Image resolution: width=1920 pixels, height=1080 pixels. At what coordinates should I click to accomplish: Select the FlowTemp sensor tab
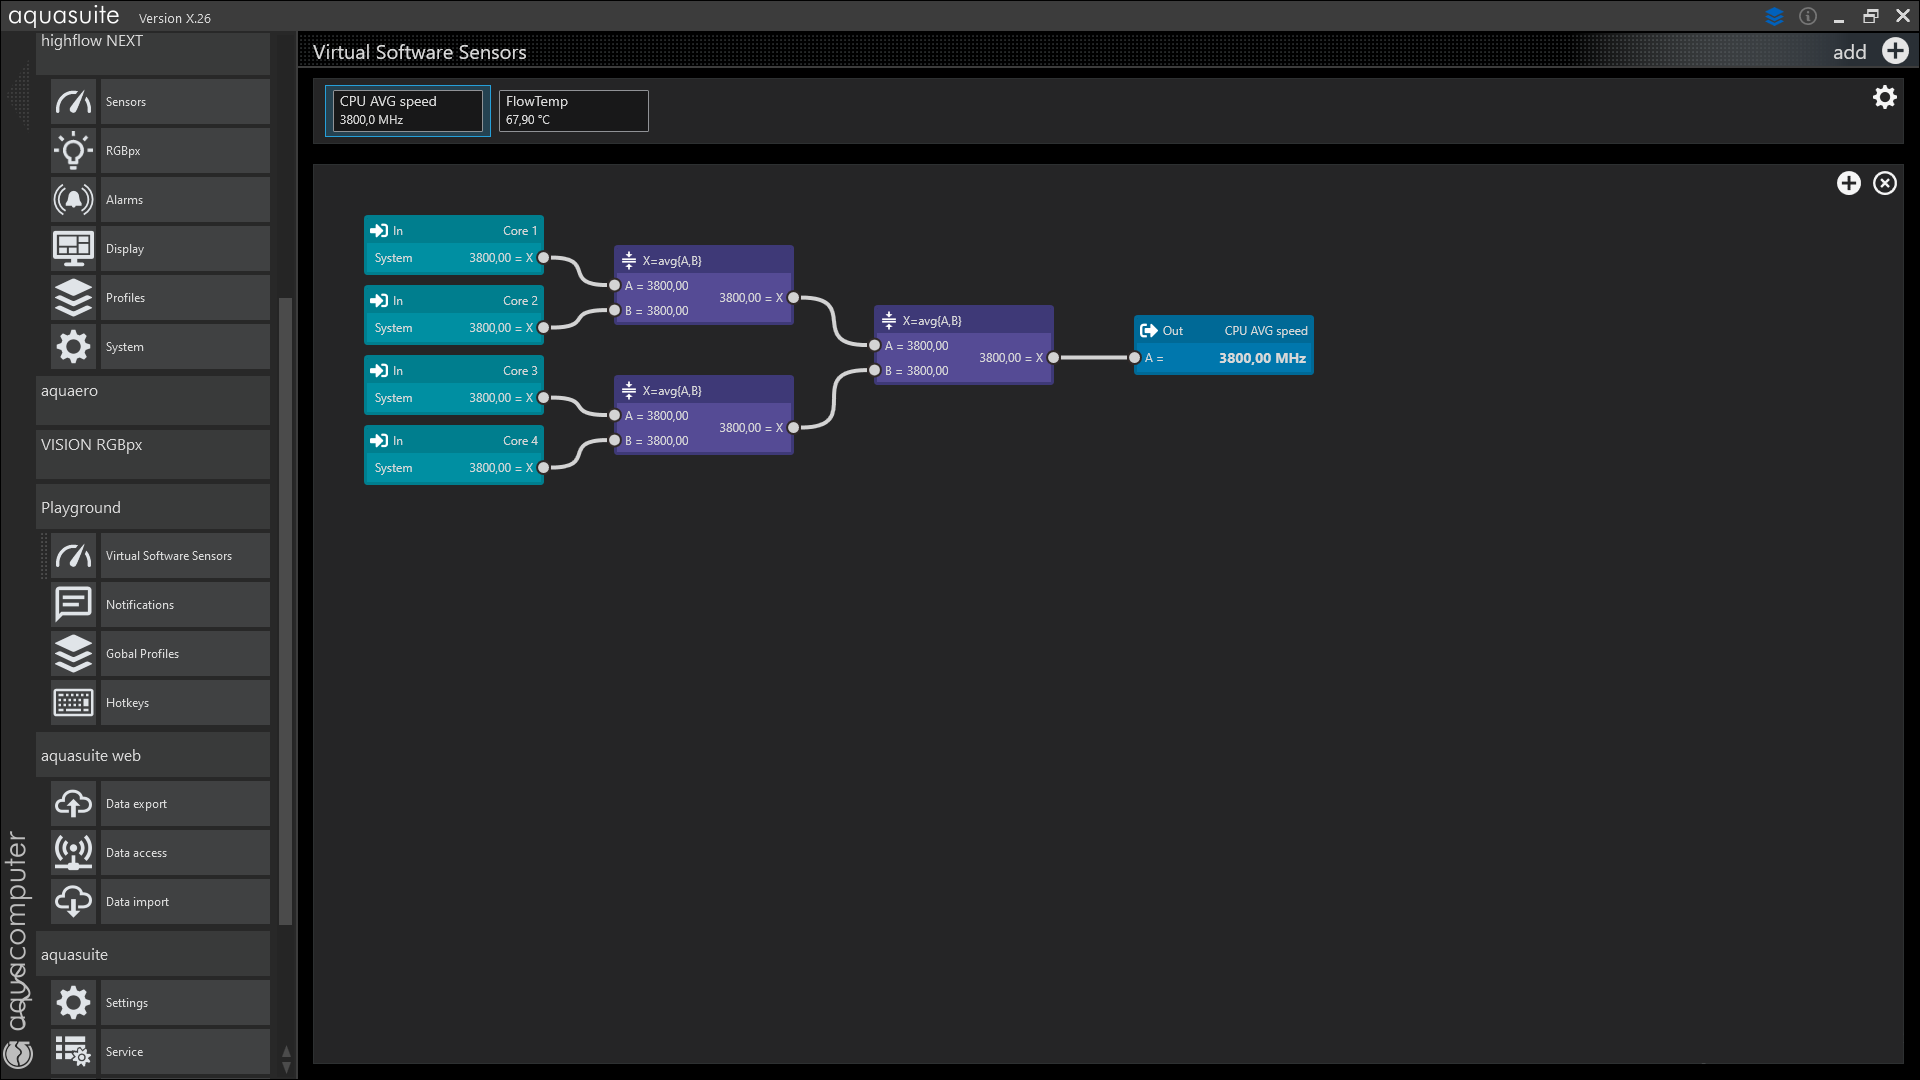coord(574,110)
